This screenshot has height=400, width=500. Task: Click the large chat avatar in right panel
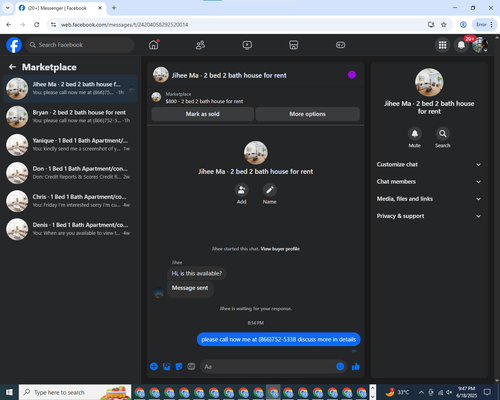tap(429, 82)
